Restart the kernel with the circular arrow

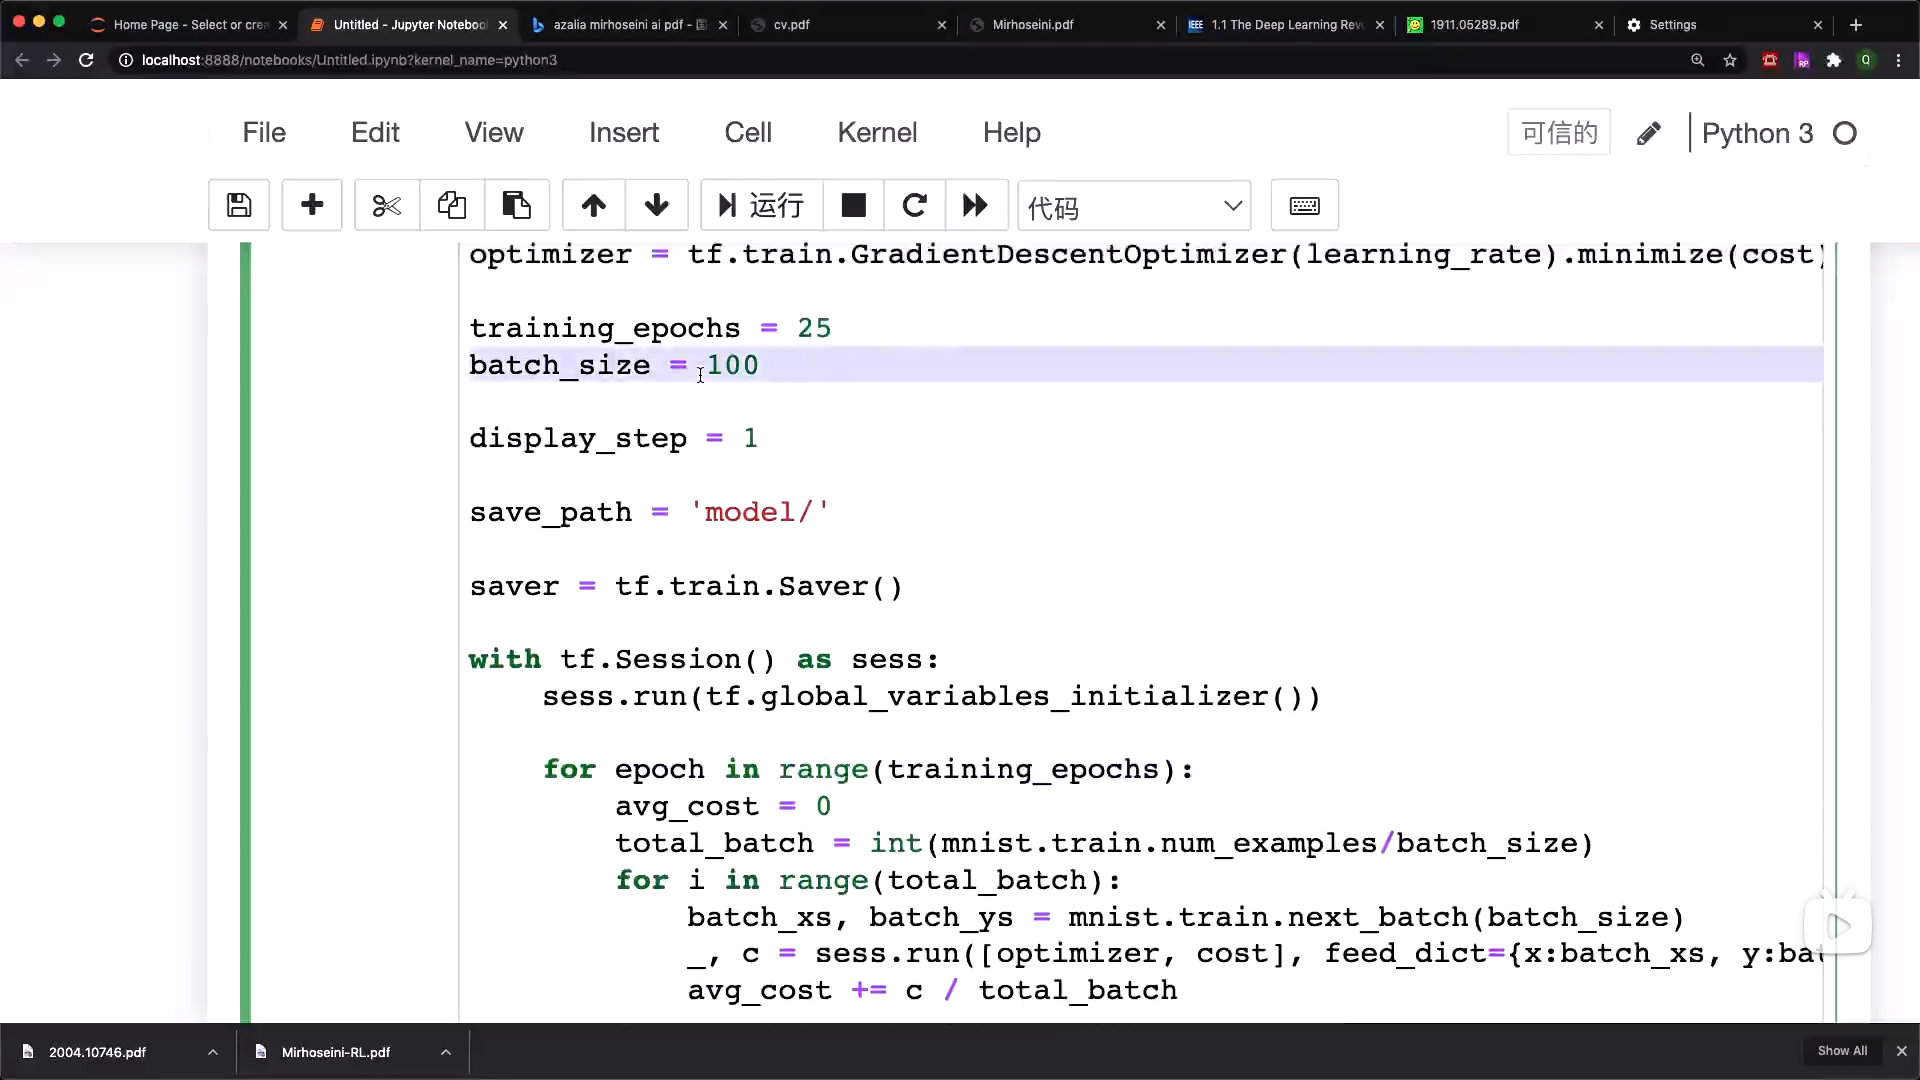point(914,206)
